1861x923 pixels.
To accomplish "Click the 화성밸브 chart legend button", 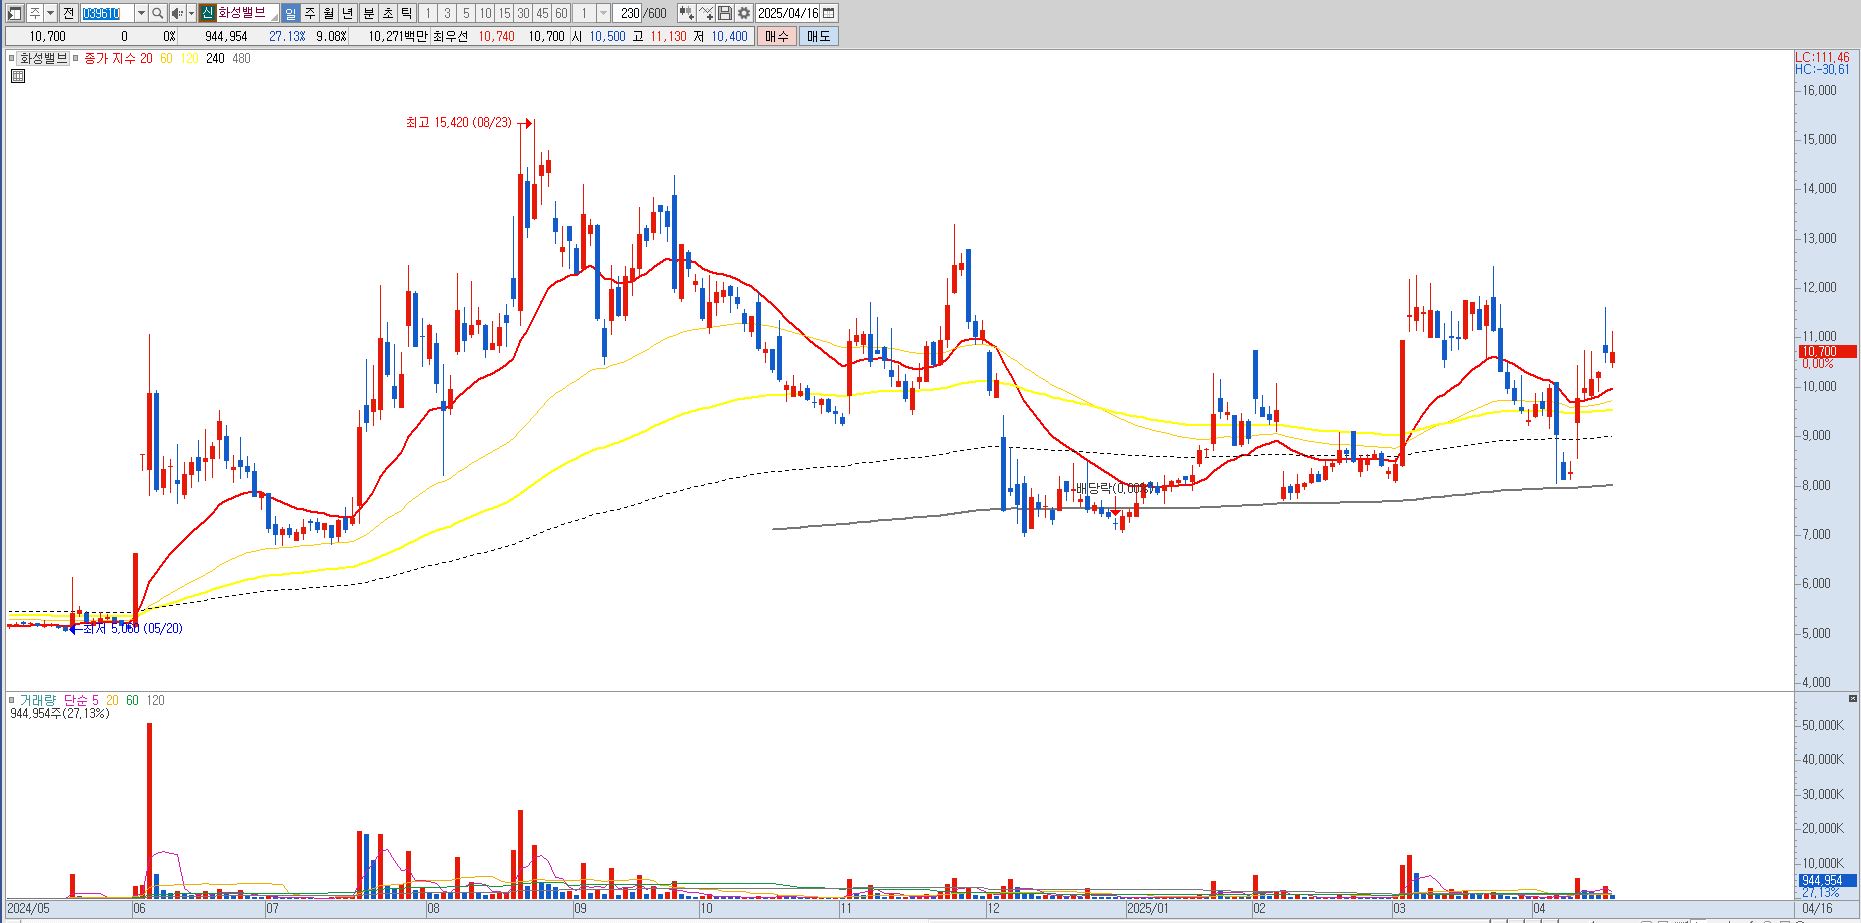I will [x=43, y=58].
